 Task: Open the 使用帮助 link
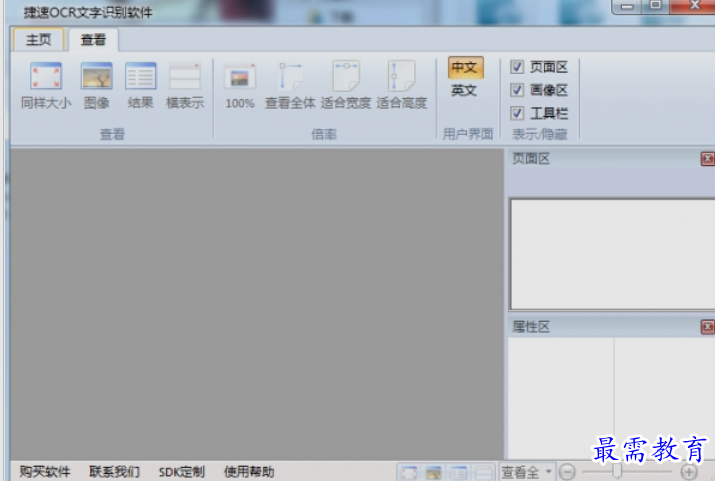(x=249, y=471)
